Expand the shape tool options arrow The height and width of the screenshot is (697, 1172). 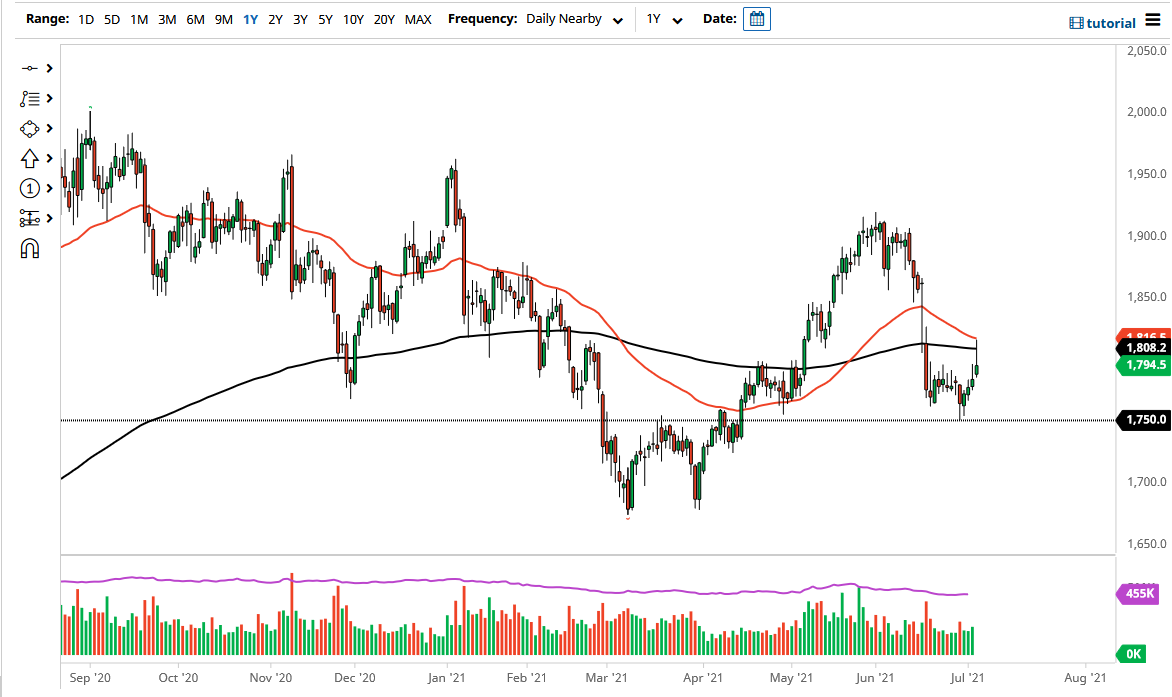coord(49,128)
